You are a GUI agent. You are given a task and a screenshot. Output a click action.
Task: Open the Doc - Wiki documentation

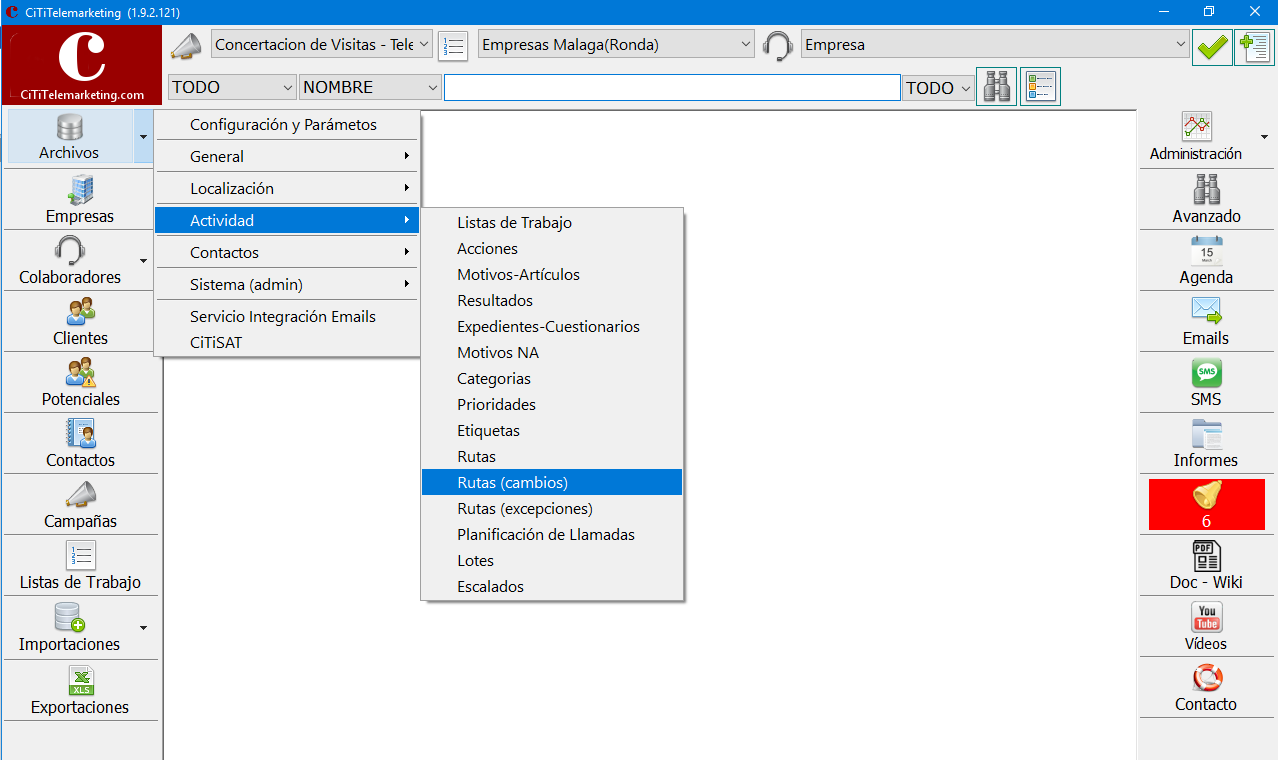pos(1207,566)
